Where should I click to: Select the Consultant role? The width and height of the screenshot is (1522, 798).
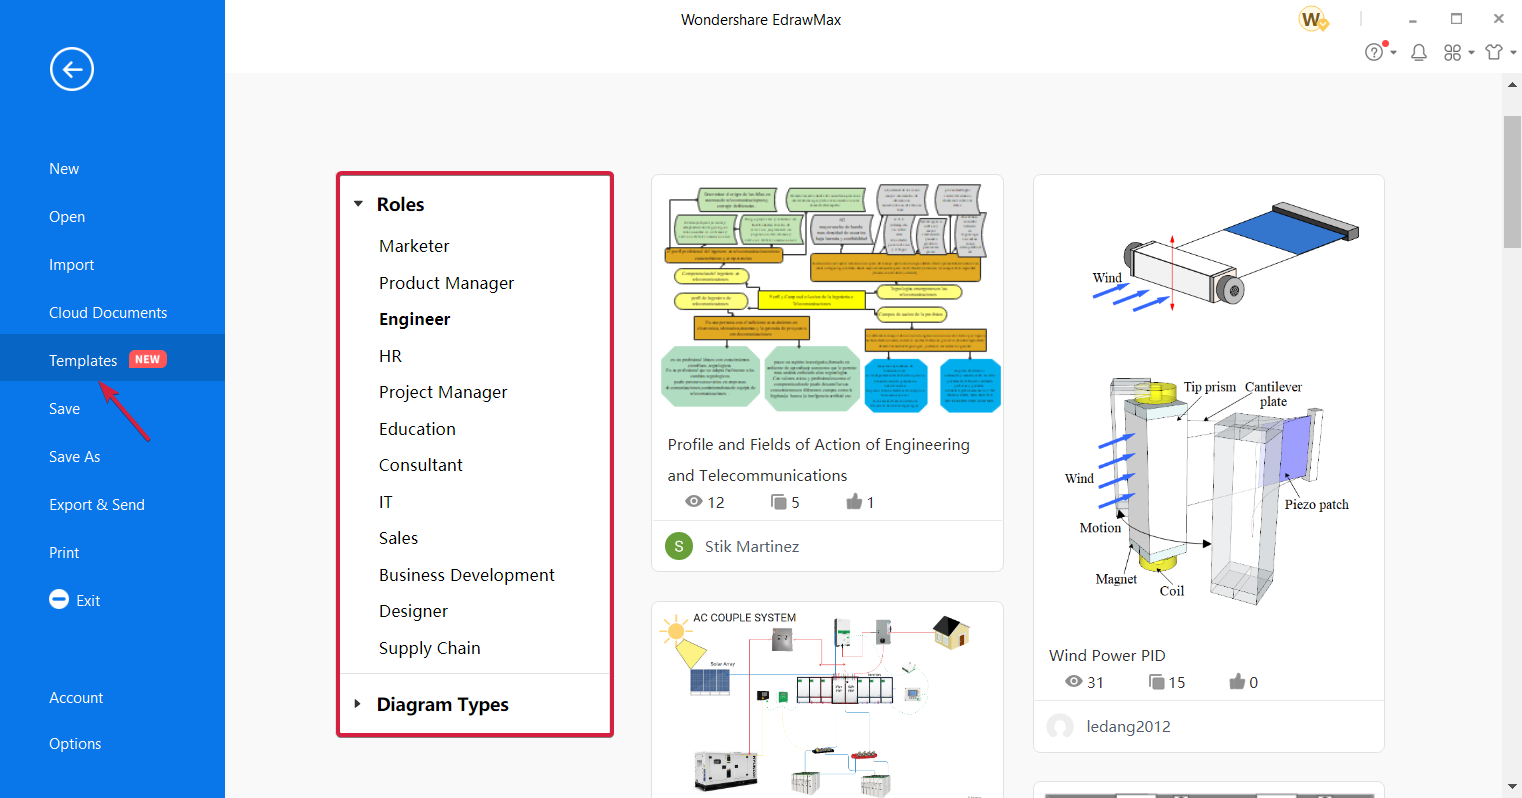(x=421, y=465)
